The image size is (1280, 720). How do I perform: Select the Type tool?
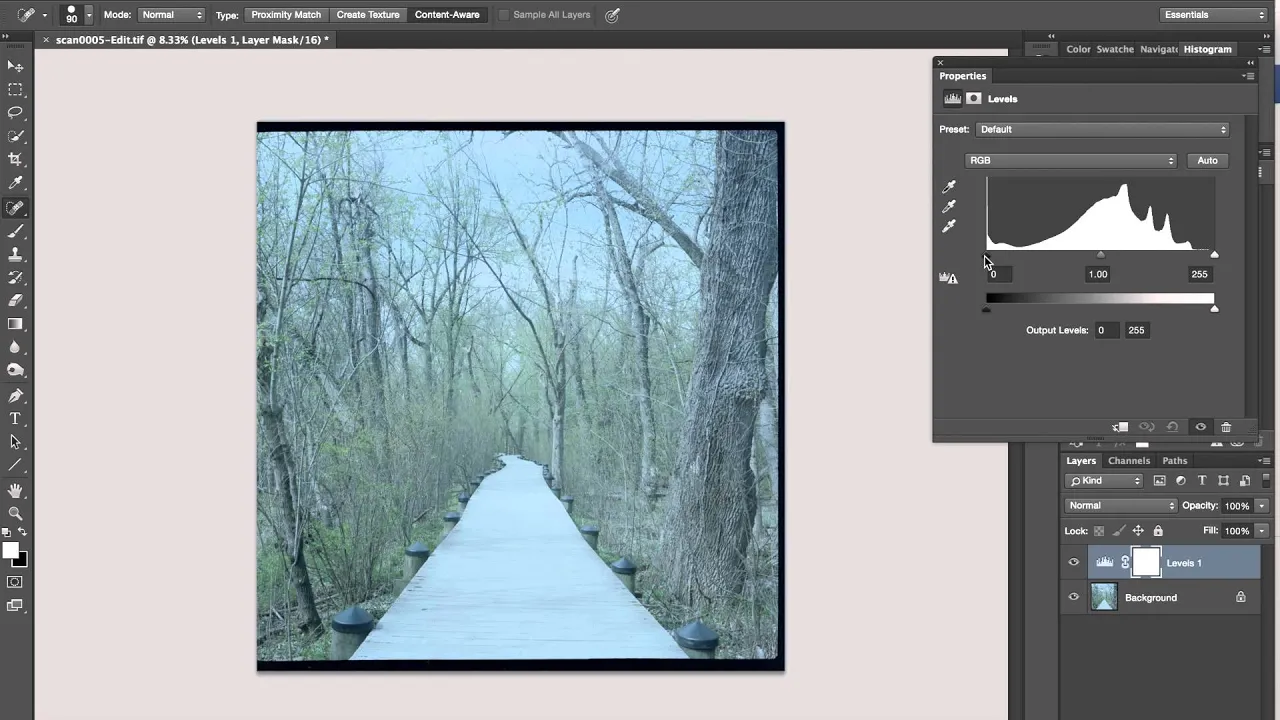point(15,419)
